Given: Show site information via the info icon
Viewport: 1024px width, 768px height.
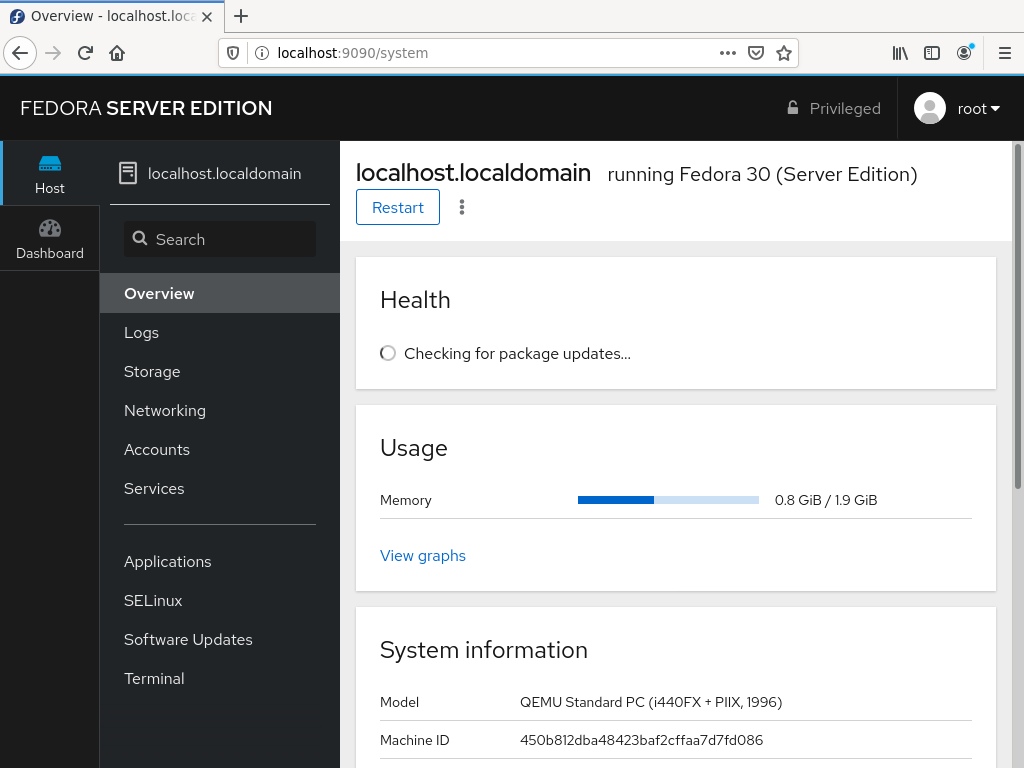Looking at the screenshot, I should [262, 53].
